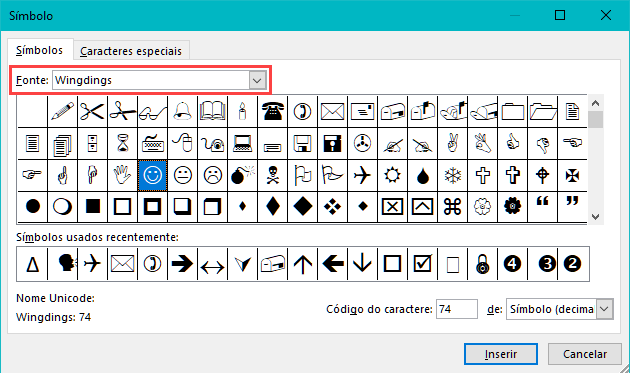Click the symbol grid scroll down arrow
Image resolution: width=630 pixels, height=373 pixels.
[x=595, y=217]
